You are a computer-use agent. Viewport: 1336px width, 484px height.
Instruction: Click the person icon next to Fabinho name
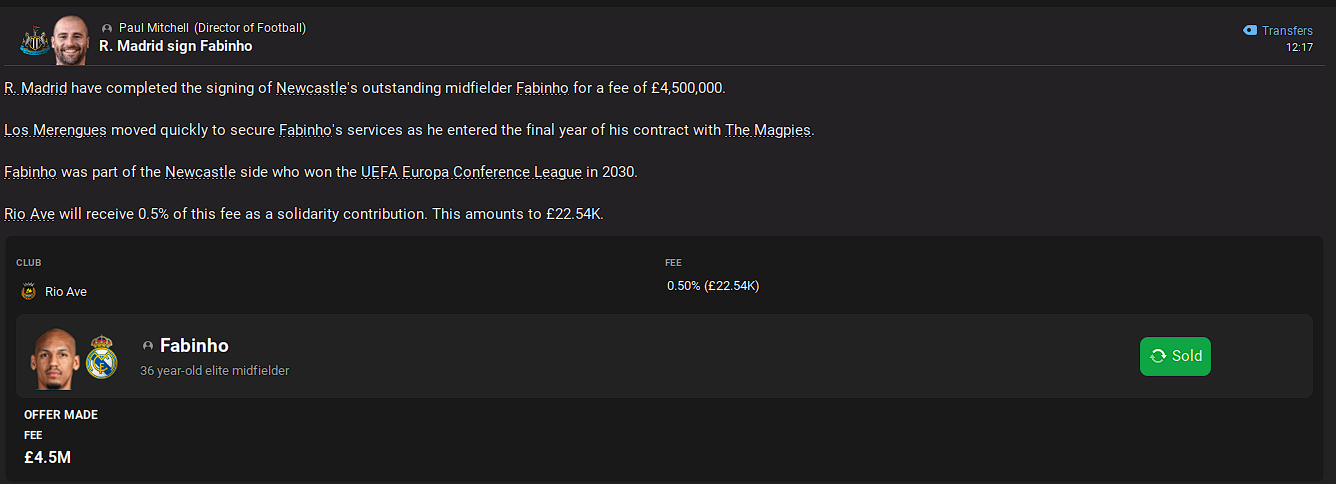(x=148, y=346)
